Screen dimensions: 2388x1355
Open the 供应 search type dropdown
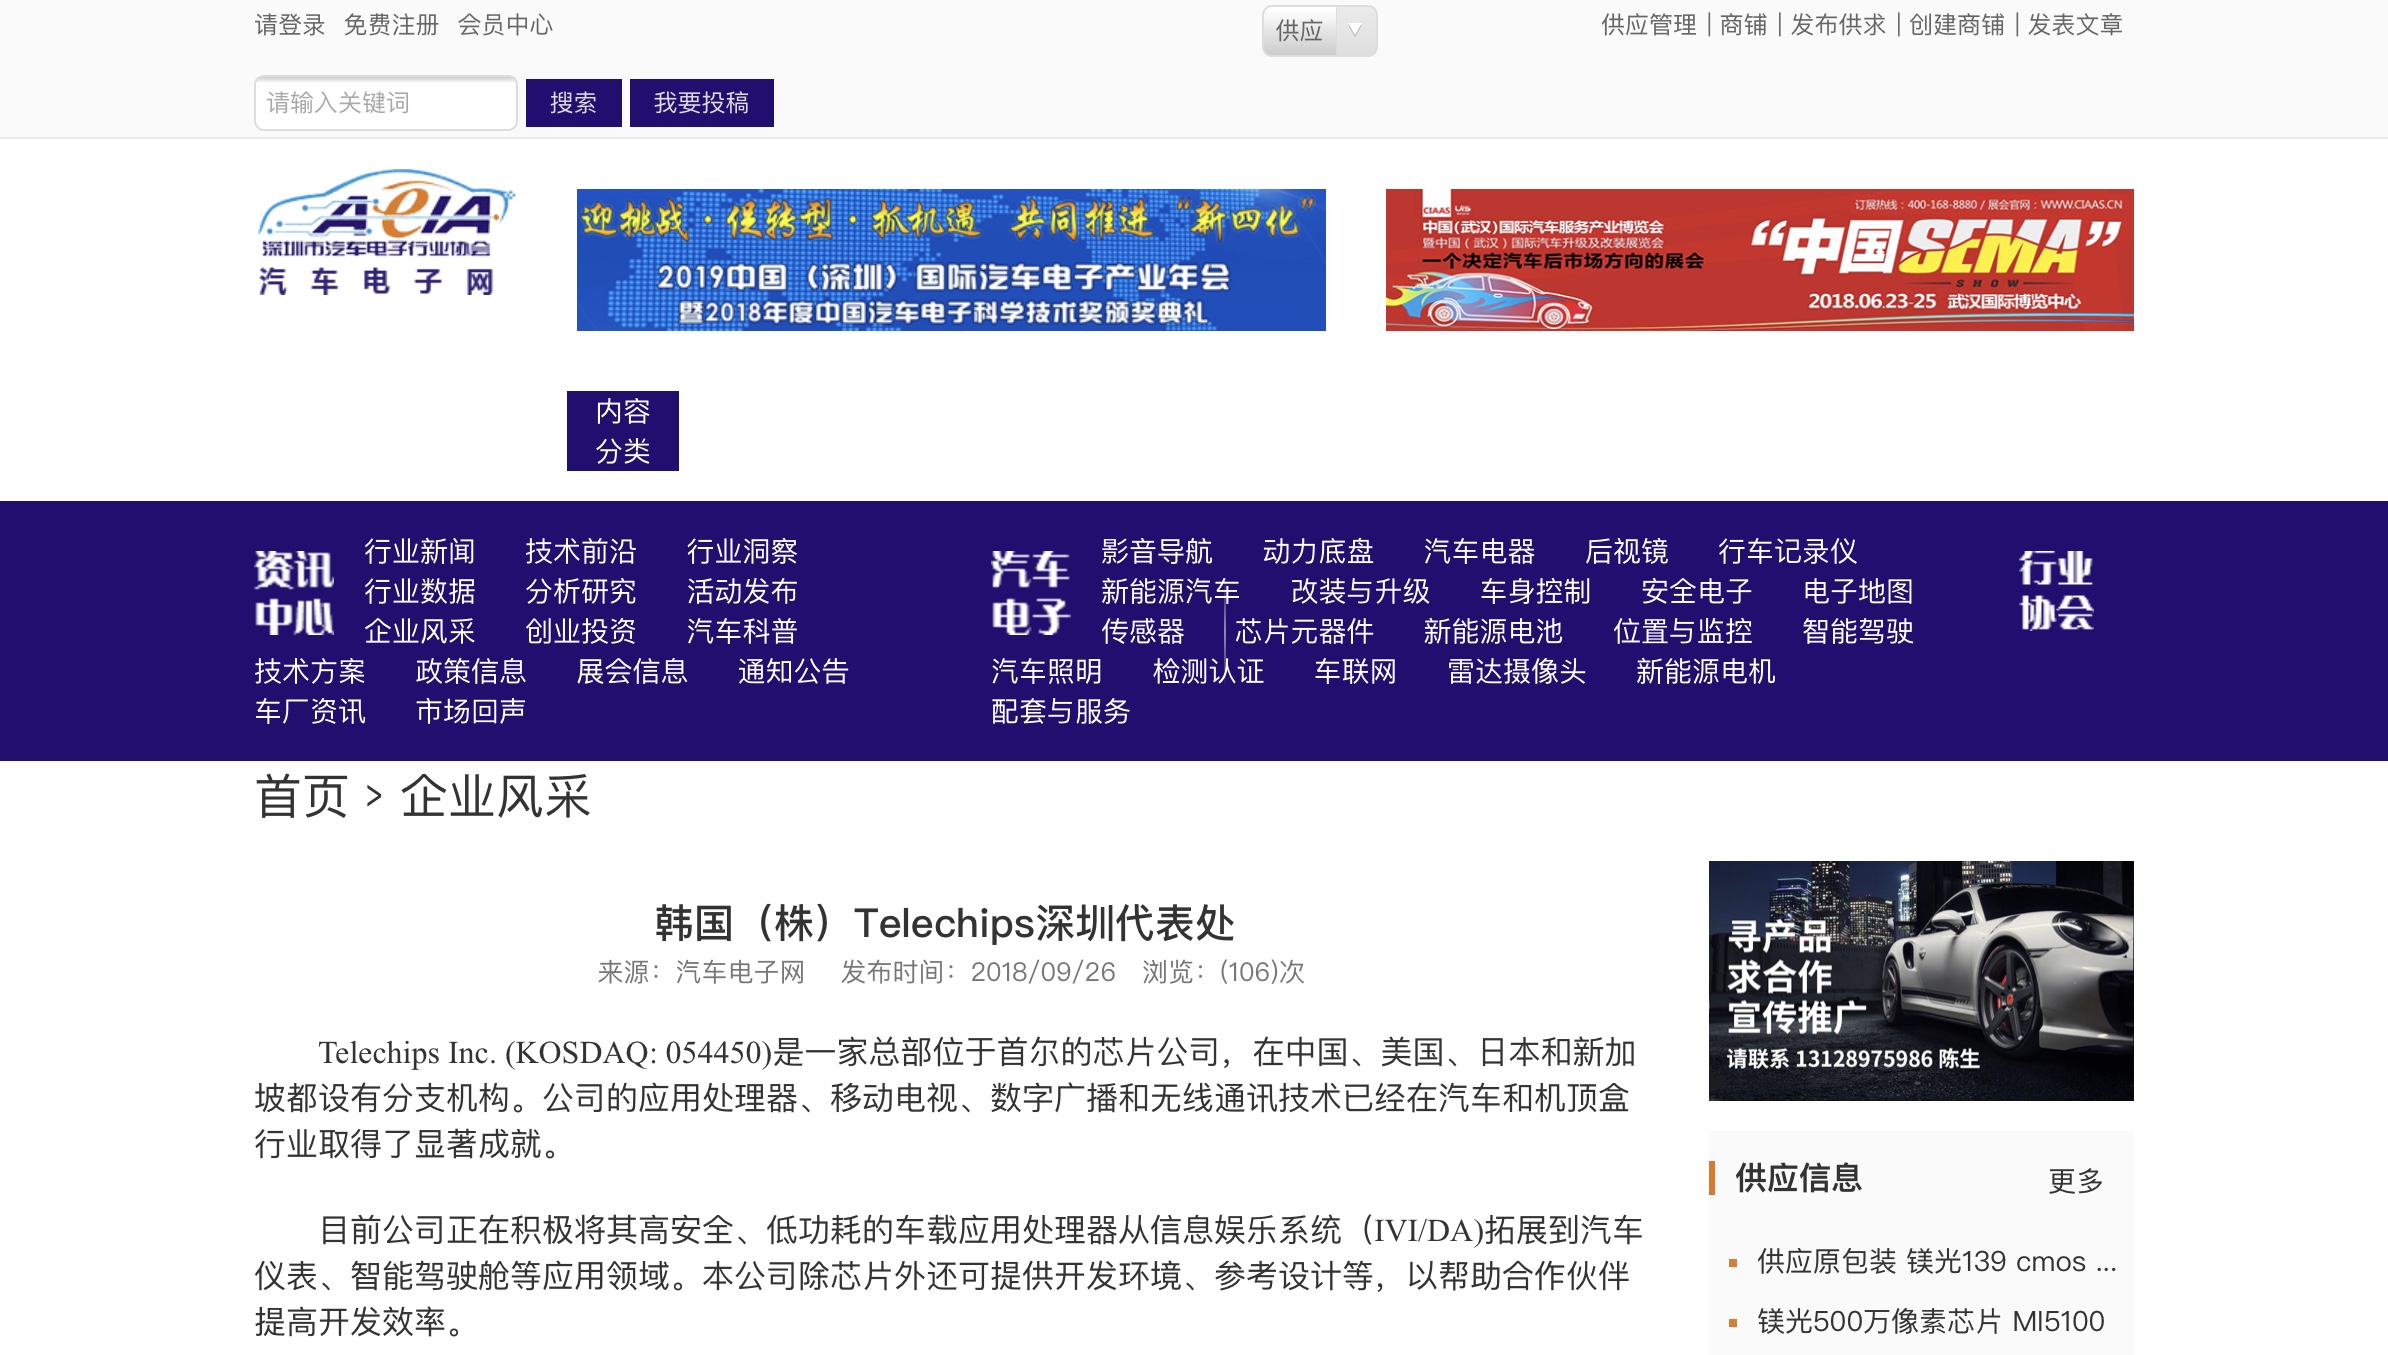click(x=1319, y=31)
